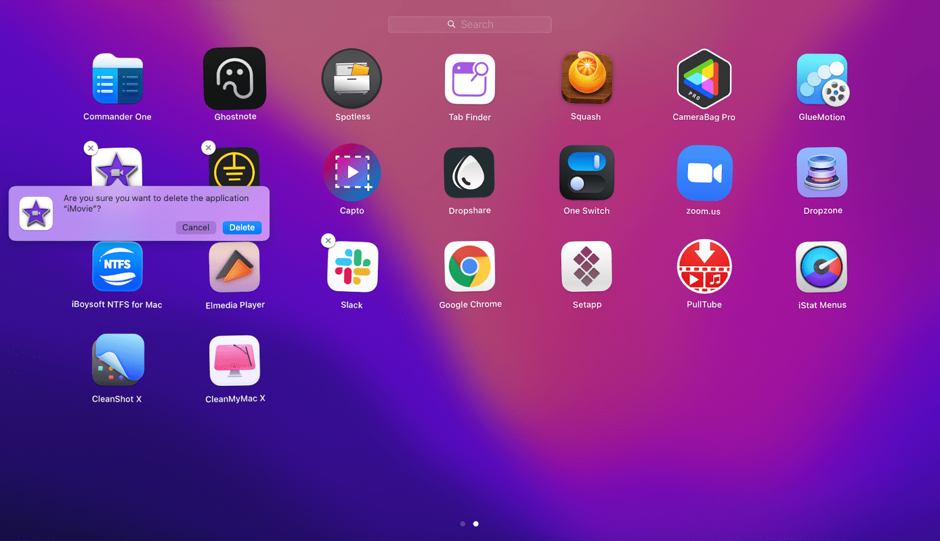Screen dimensions: 940x541
Task: Cancel the iMovie deletion dialog
Action: (196, 228)
